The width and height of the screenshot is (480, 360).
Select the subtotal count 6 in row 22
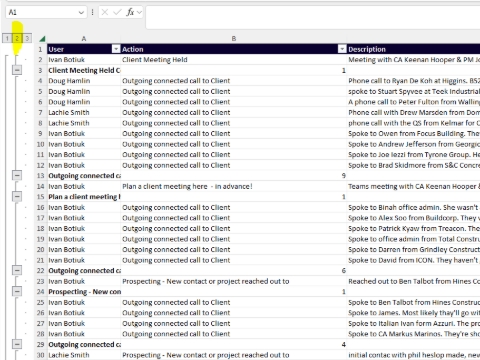[234, 271]
